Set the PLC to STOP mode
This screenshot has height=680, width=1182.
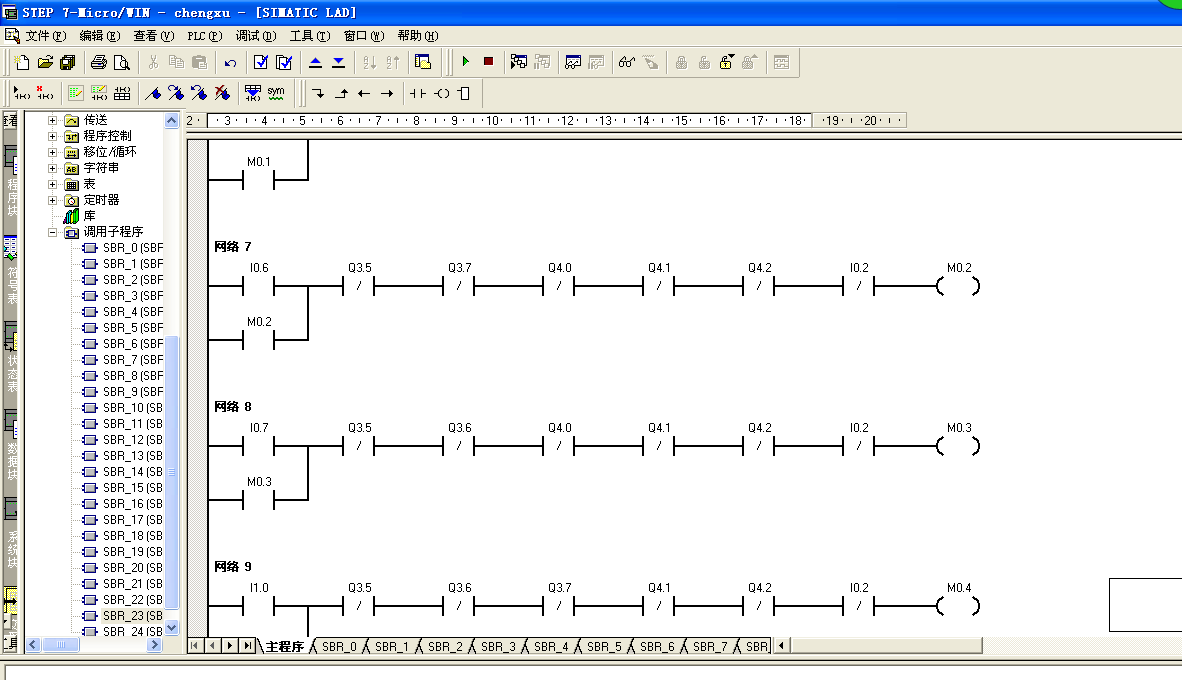coord(488,62)
